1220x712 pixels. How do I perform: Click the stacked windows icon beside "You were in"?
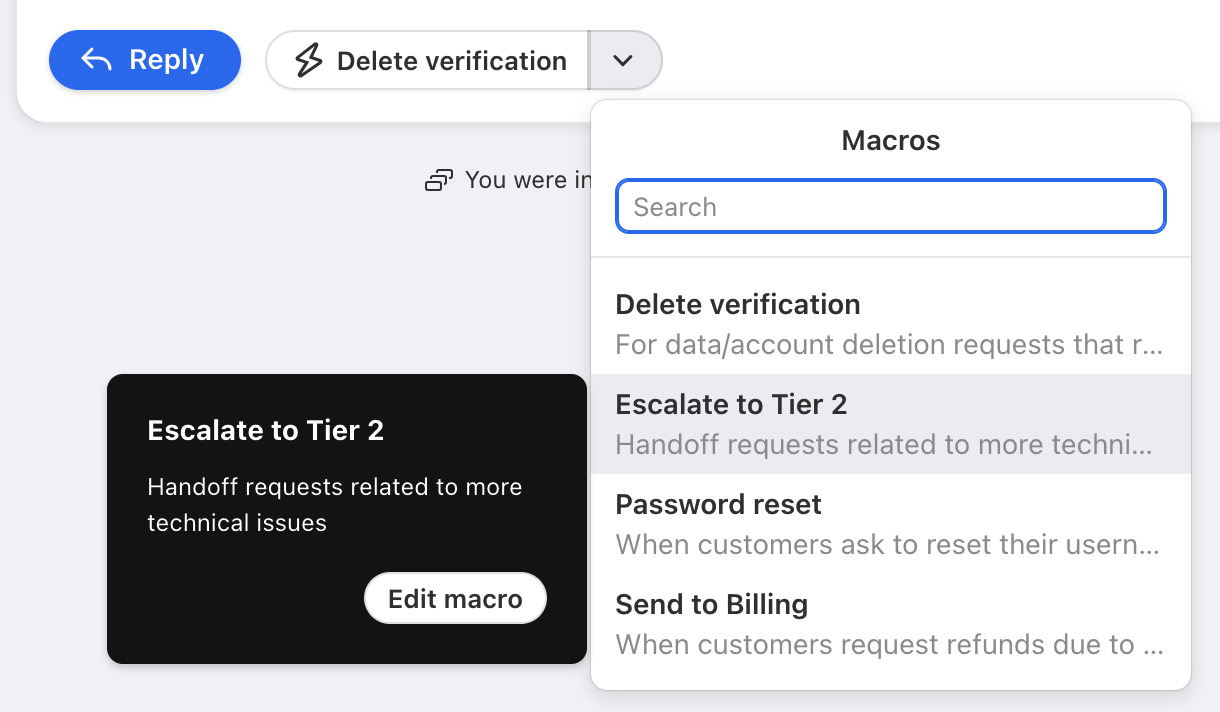point(439,180)
